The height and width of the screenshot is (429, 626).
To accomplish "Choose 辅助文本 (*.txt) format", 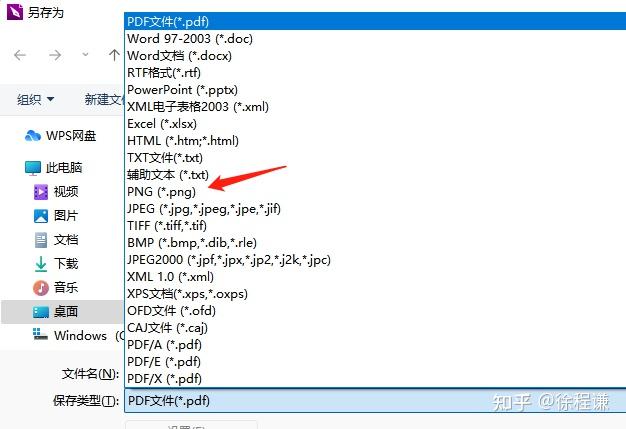I will coord(375,174).
